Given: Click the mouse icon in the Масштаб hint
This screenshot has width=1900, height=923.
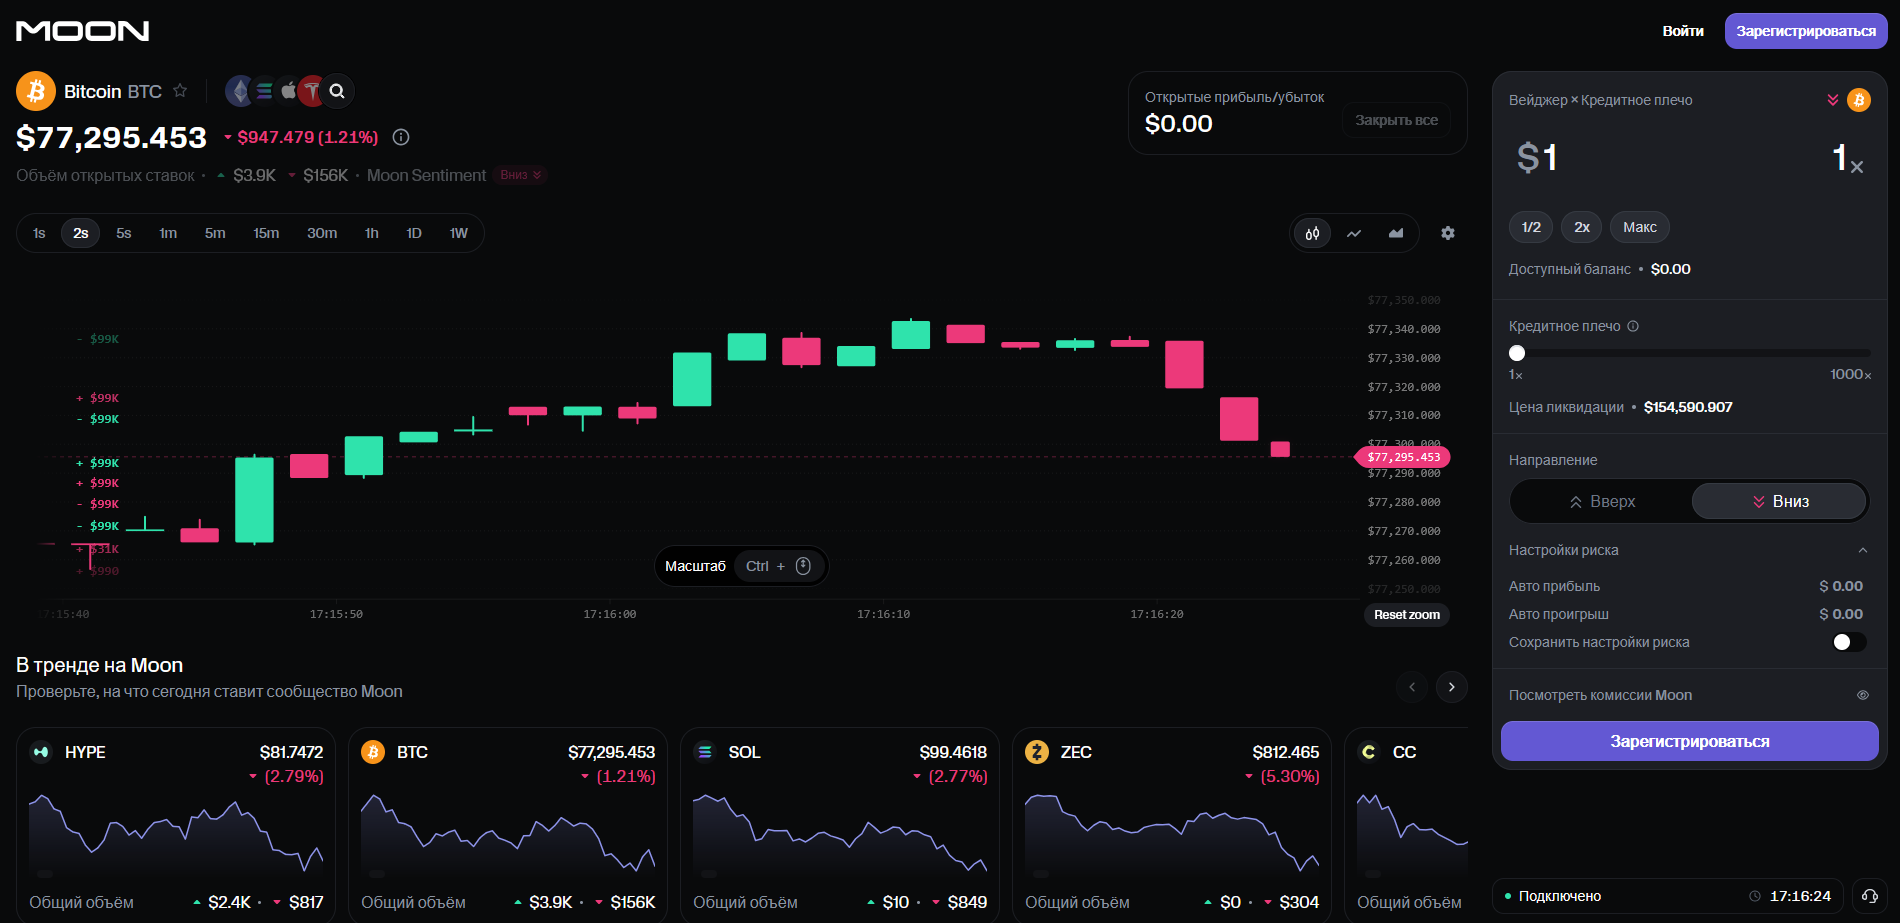Looking at the screenshot, I should (803, 566).
